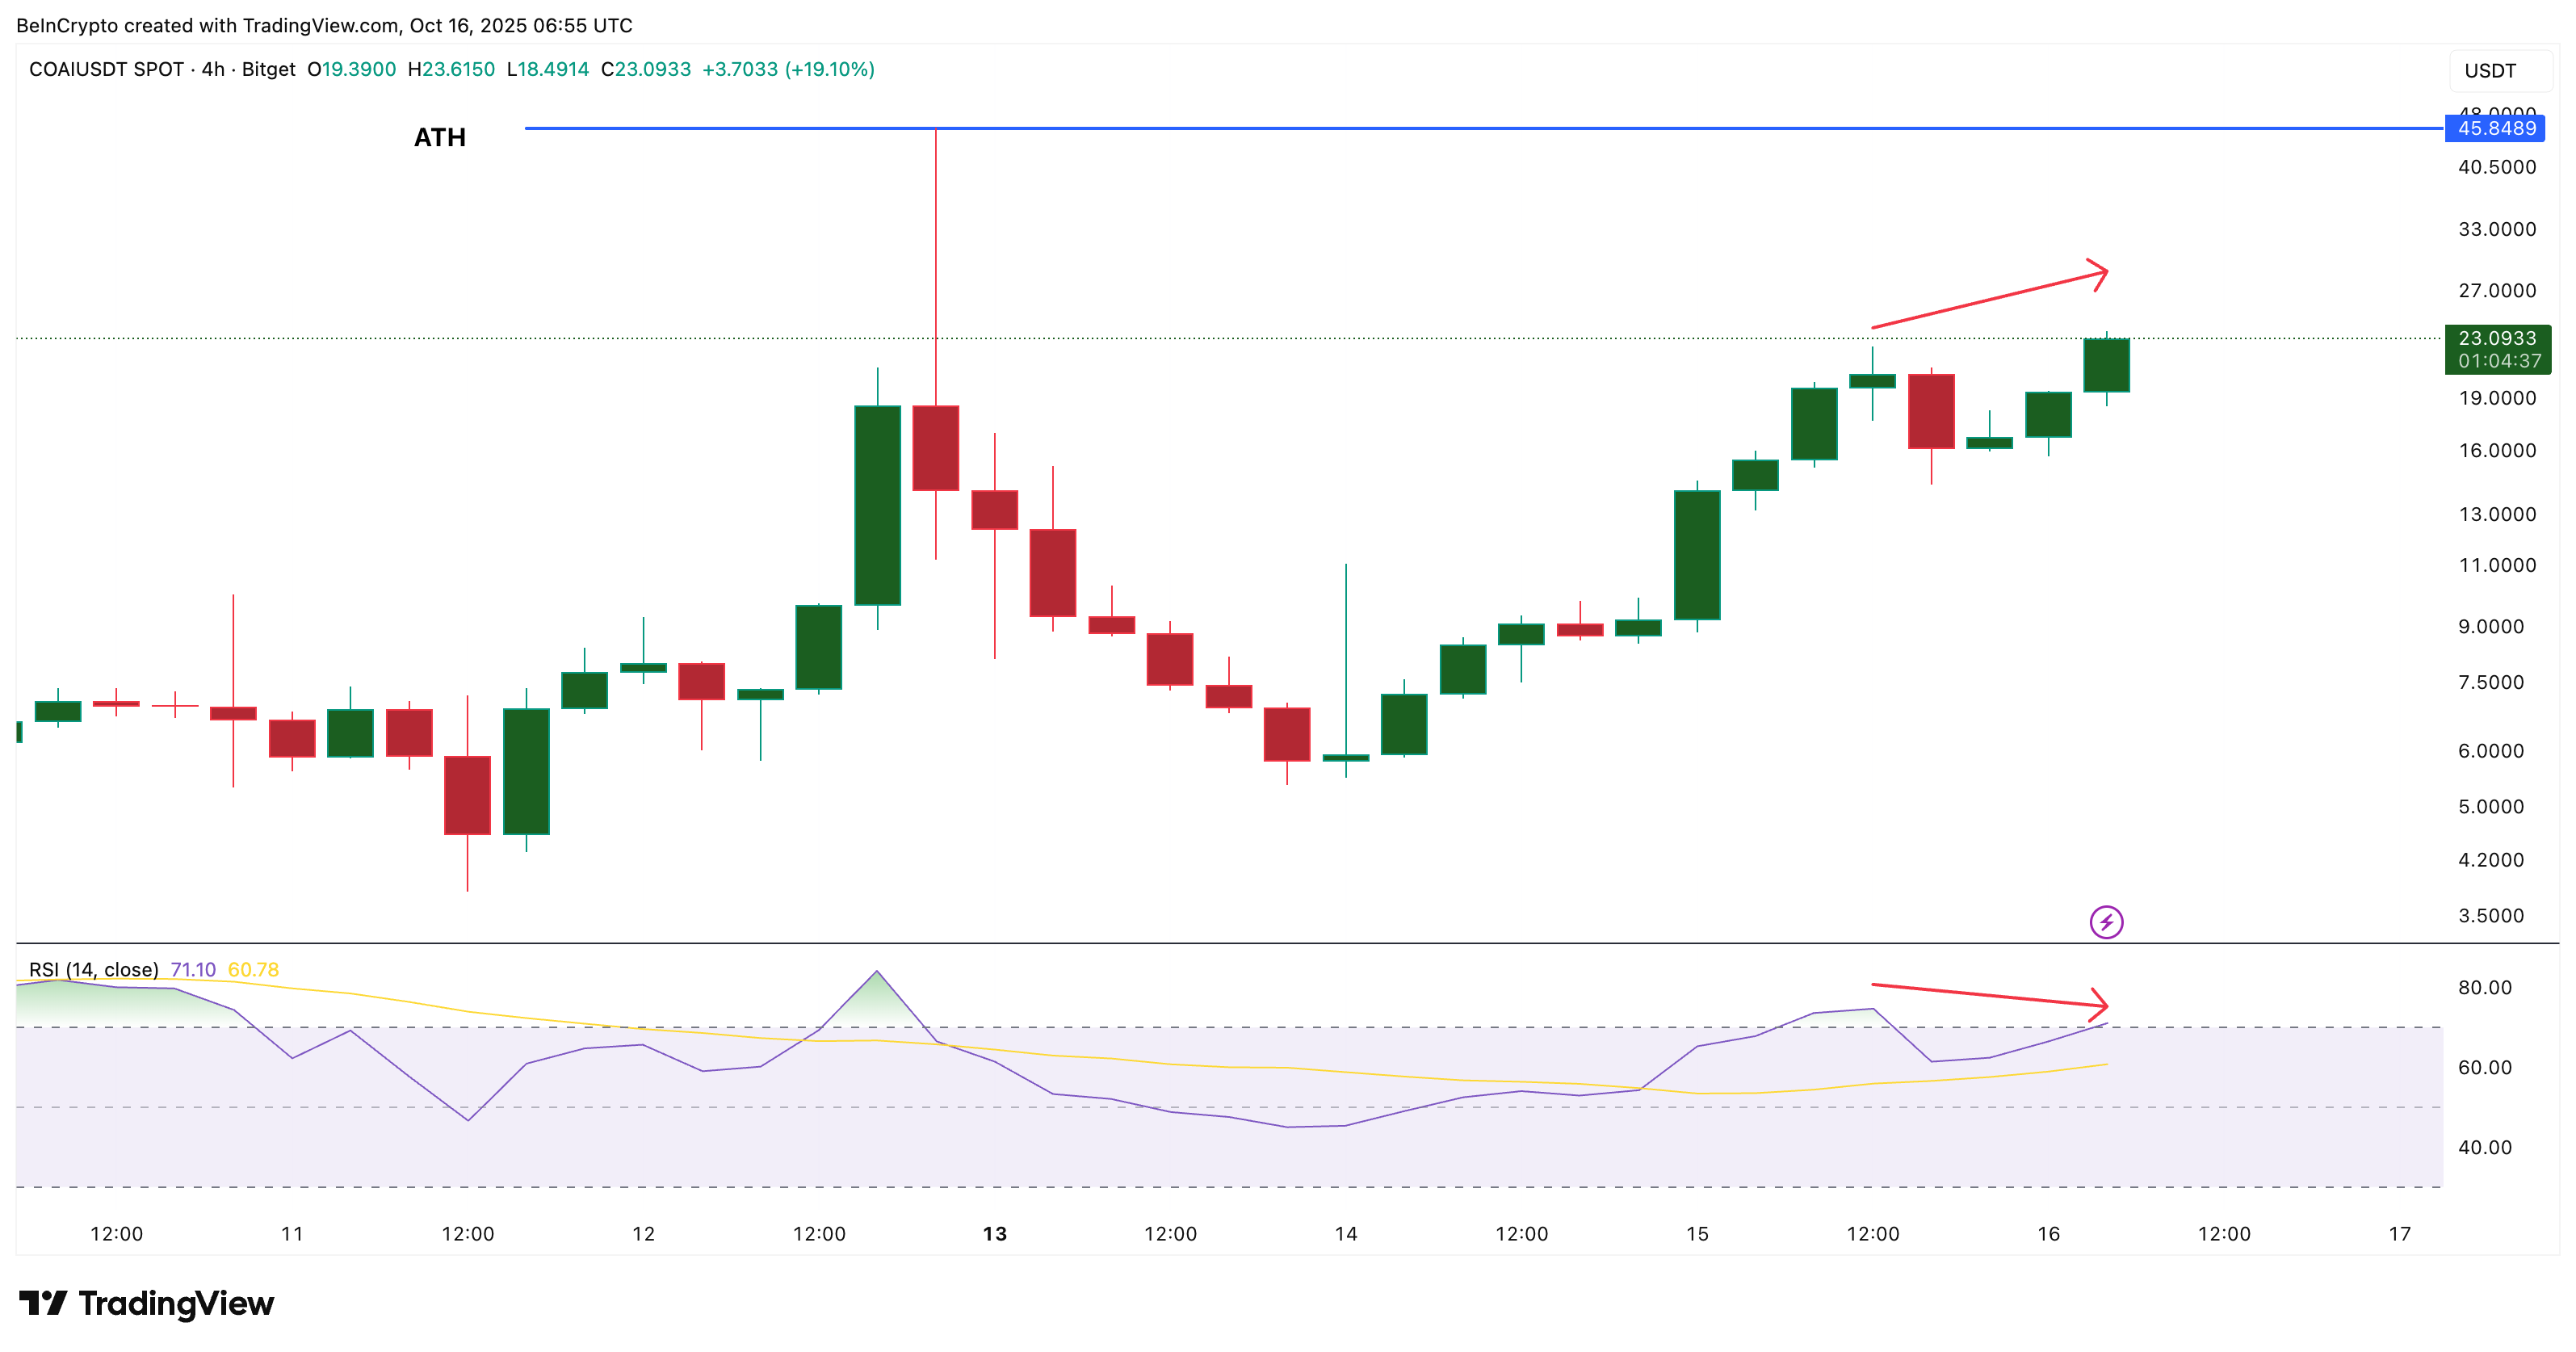Click the TradingView logo at bottom

pyautogui.click(x=147, y=1303)
